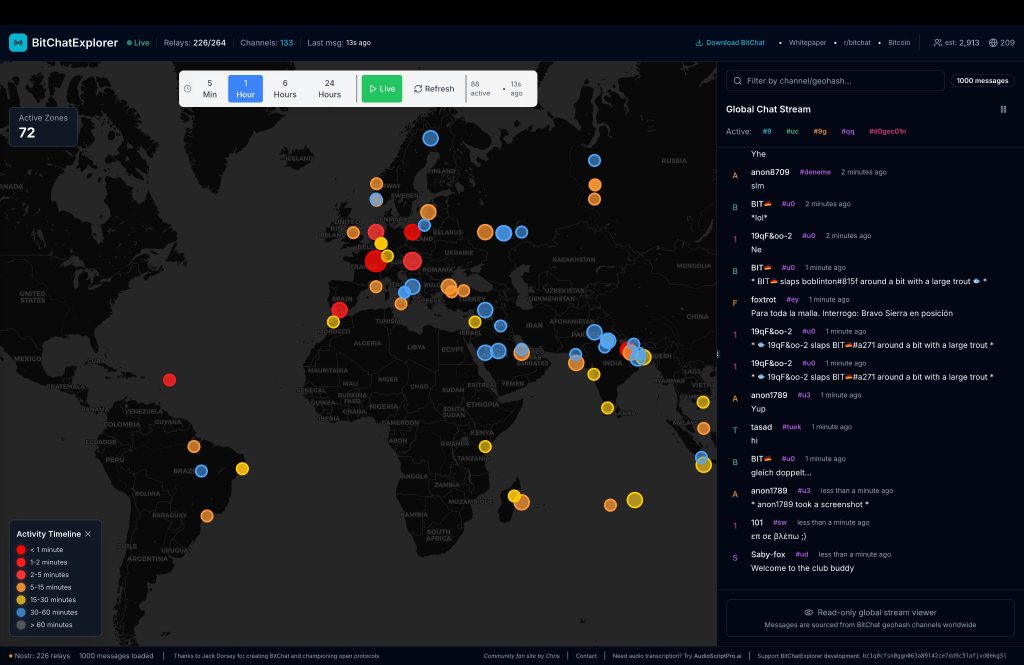Click the red activity marker over Brazil's north coast

tap(170, 380)
